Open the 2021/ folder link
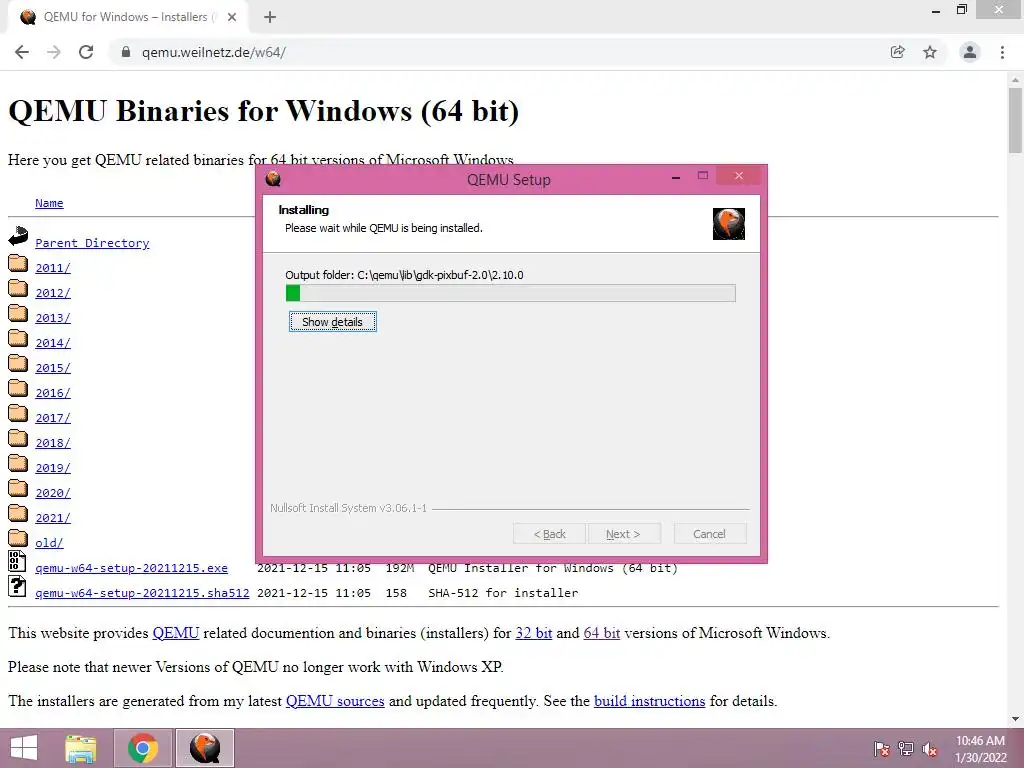The image size is (1024, 768). click(x=53, y=518)
